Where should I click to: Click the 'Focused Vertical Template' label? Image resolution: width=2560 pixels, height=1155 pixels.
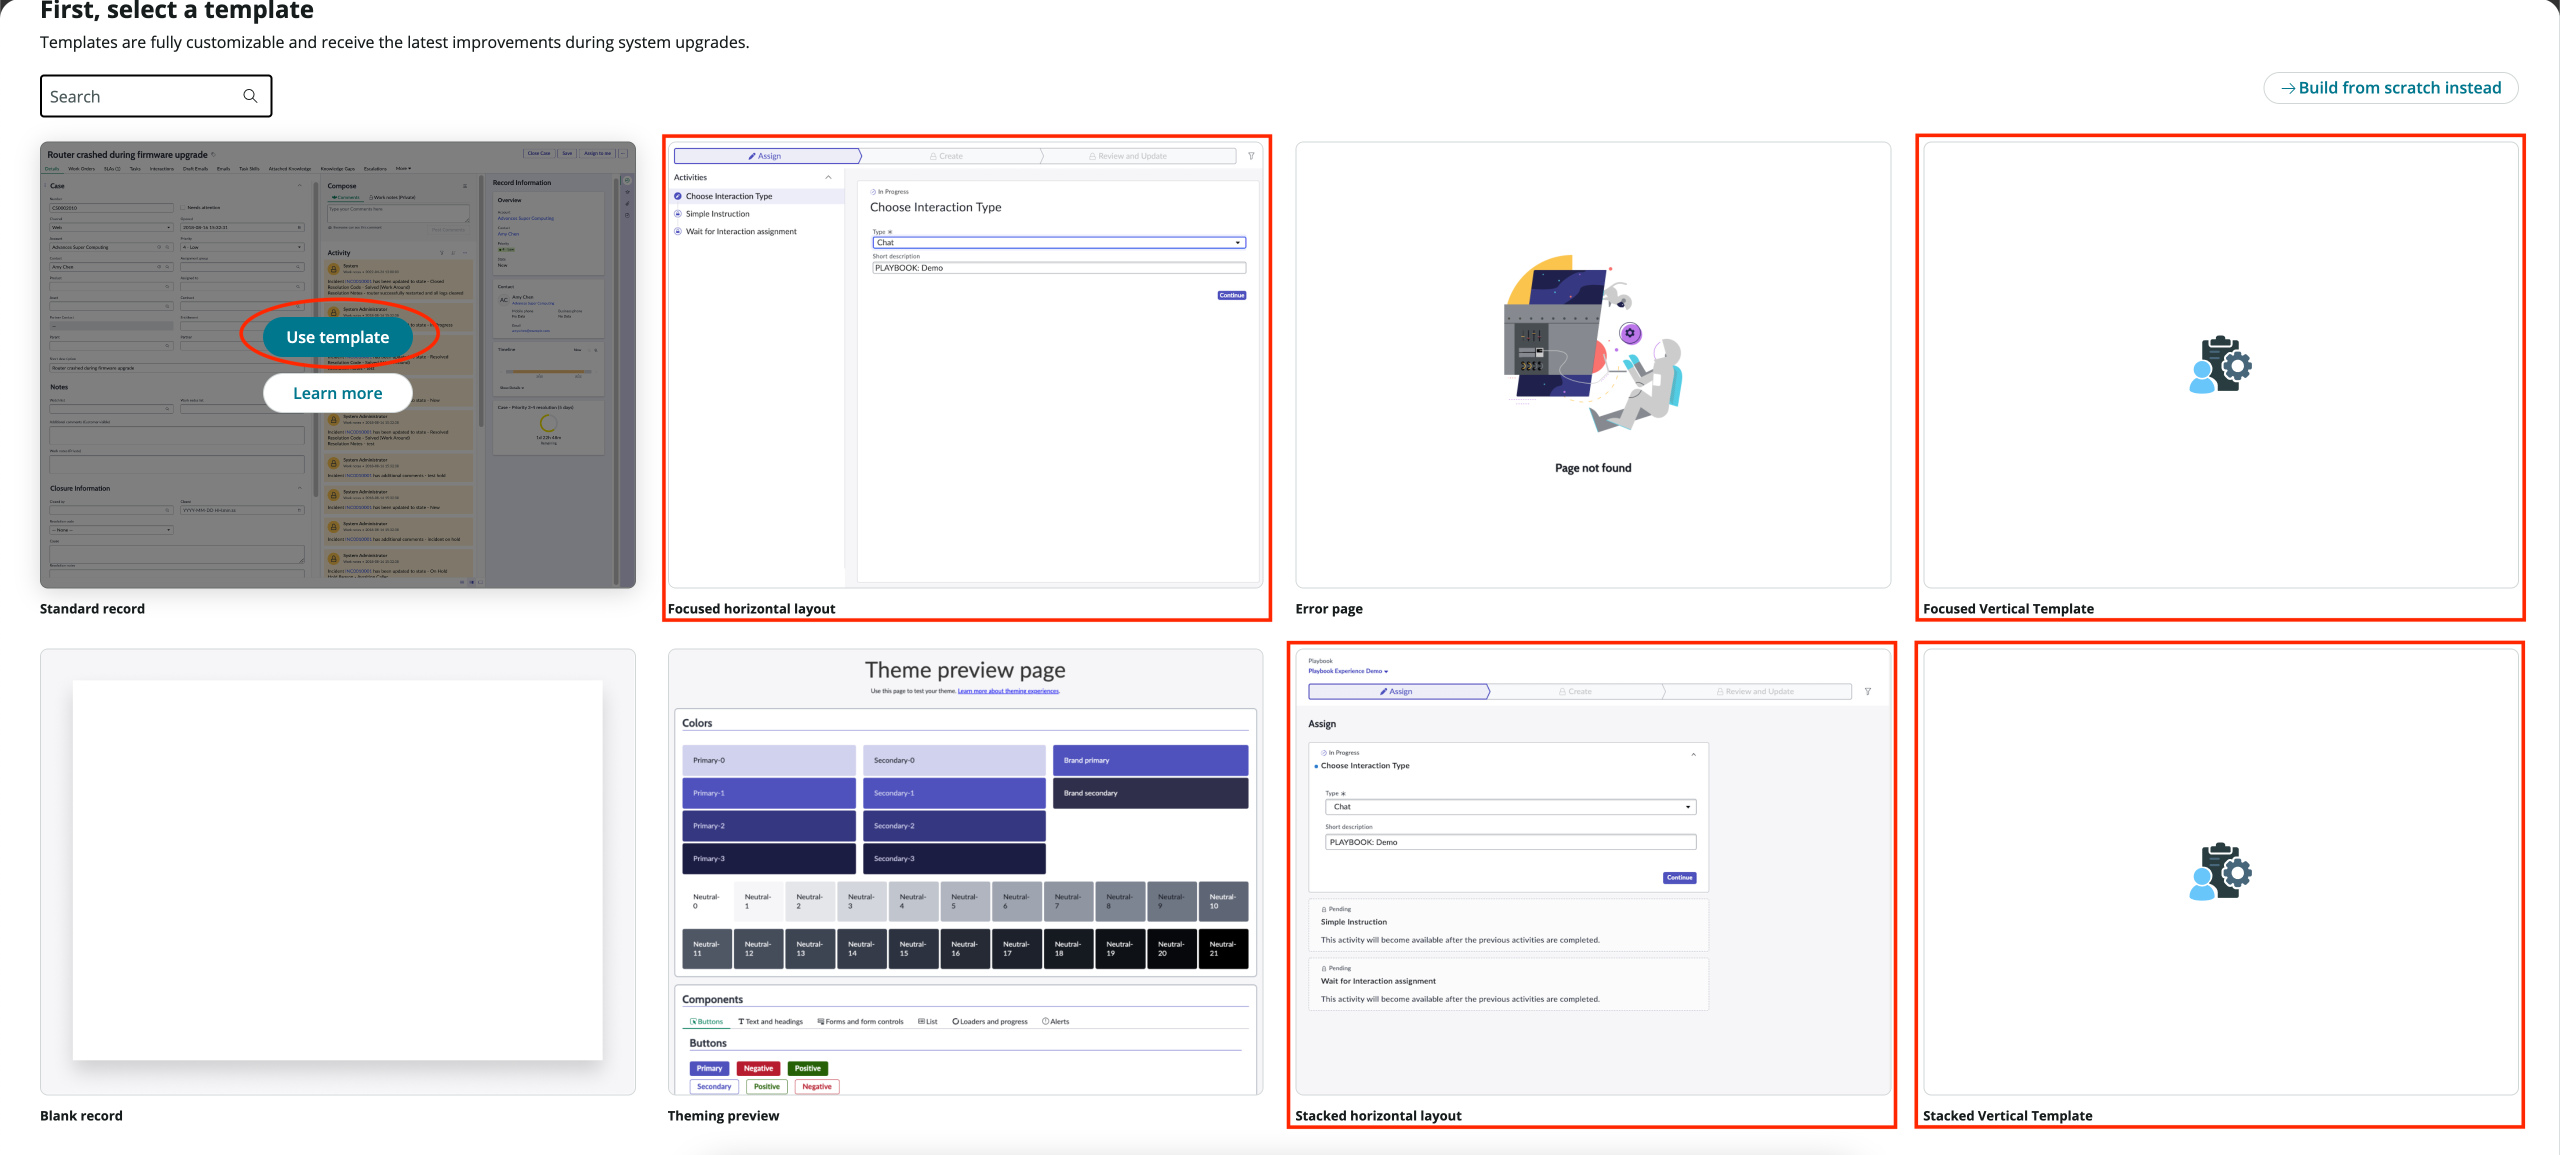click(x=2008, y=609)
